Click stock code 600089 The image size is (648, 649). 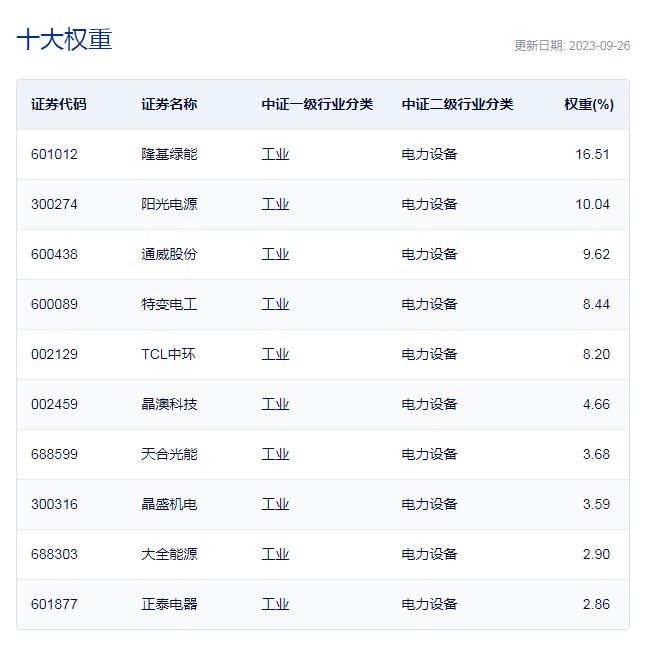pyautogui.click(x=54, y=304)
